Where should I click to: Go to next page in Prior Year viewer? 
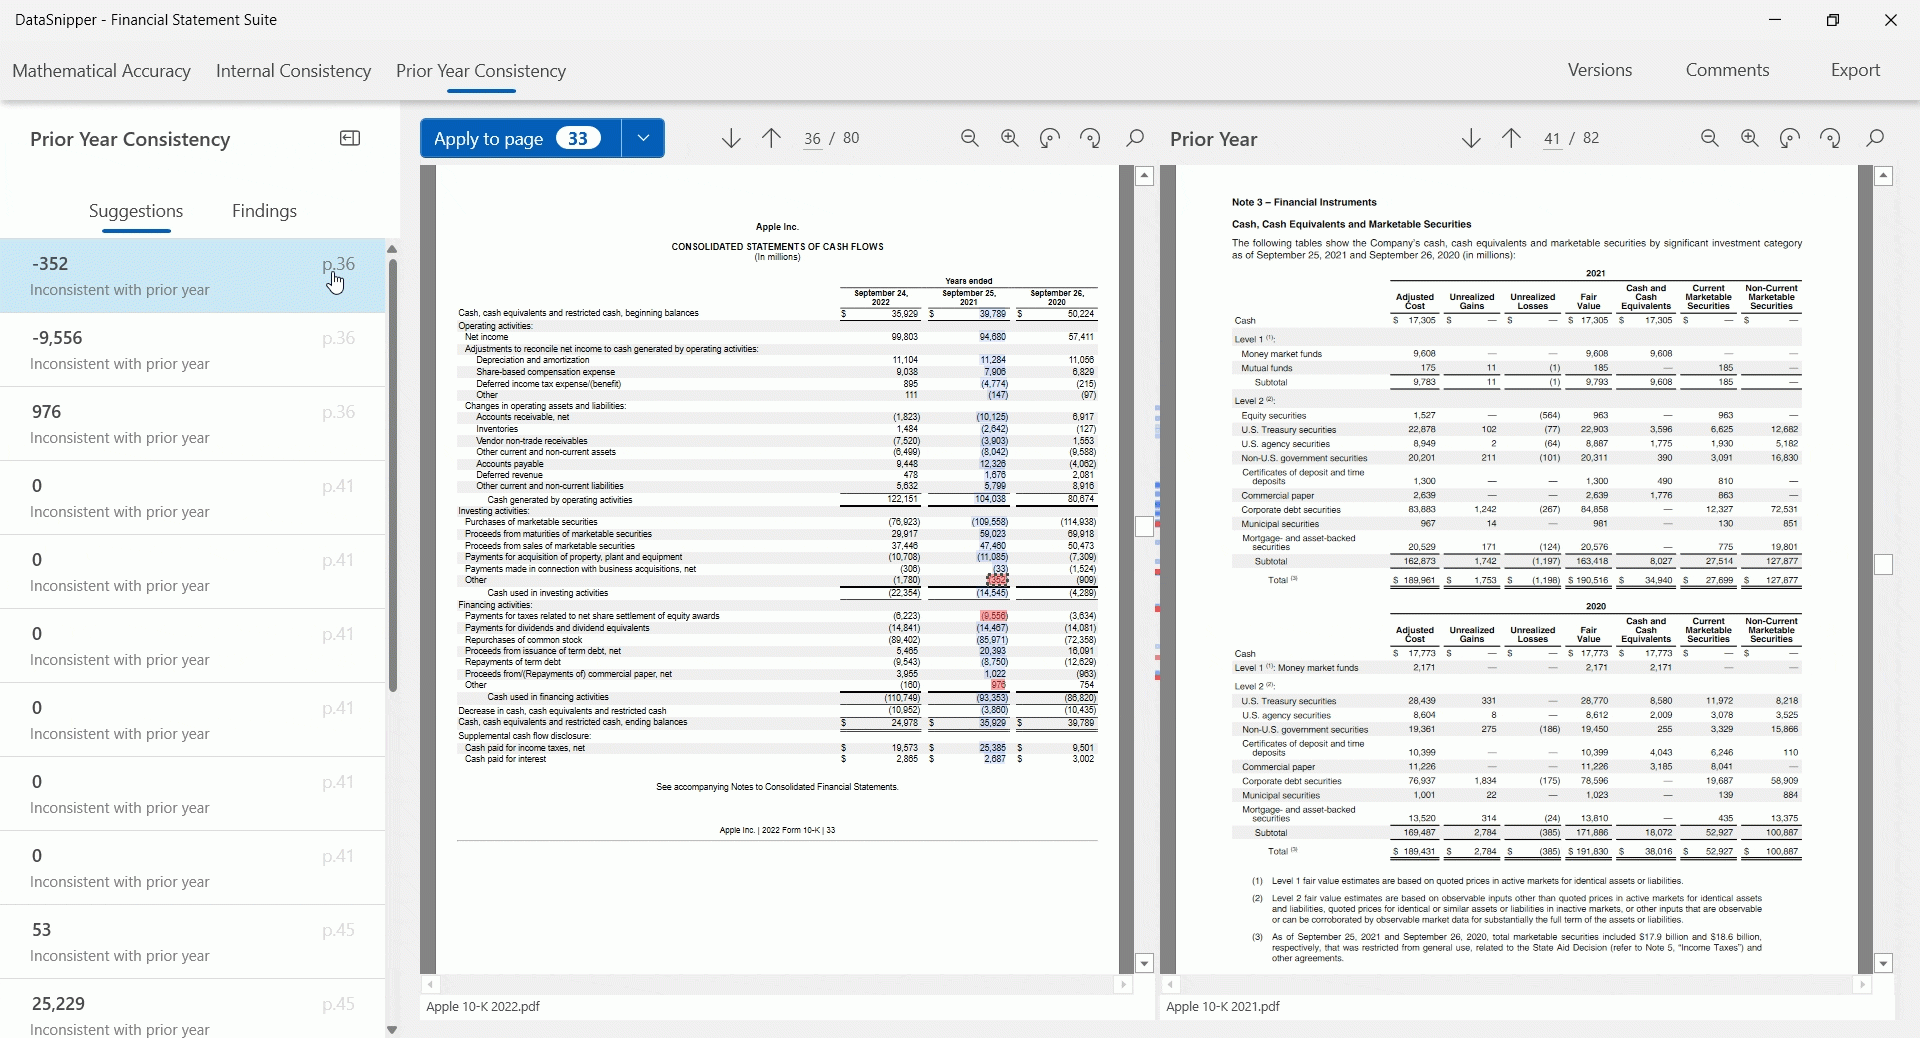coord(1471,138)
